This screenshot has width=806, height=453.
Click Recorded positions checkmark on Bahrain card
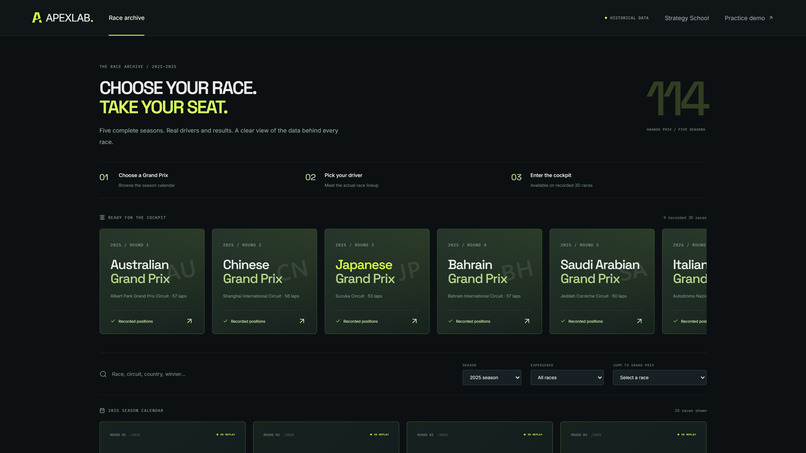[x=451, y=321]
